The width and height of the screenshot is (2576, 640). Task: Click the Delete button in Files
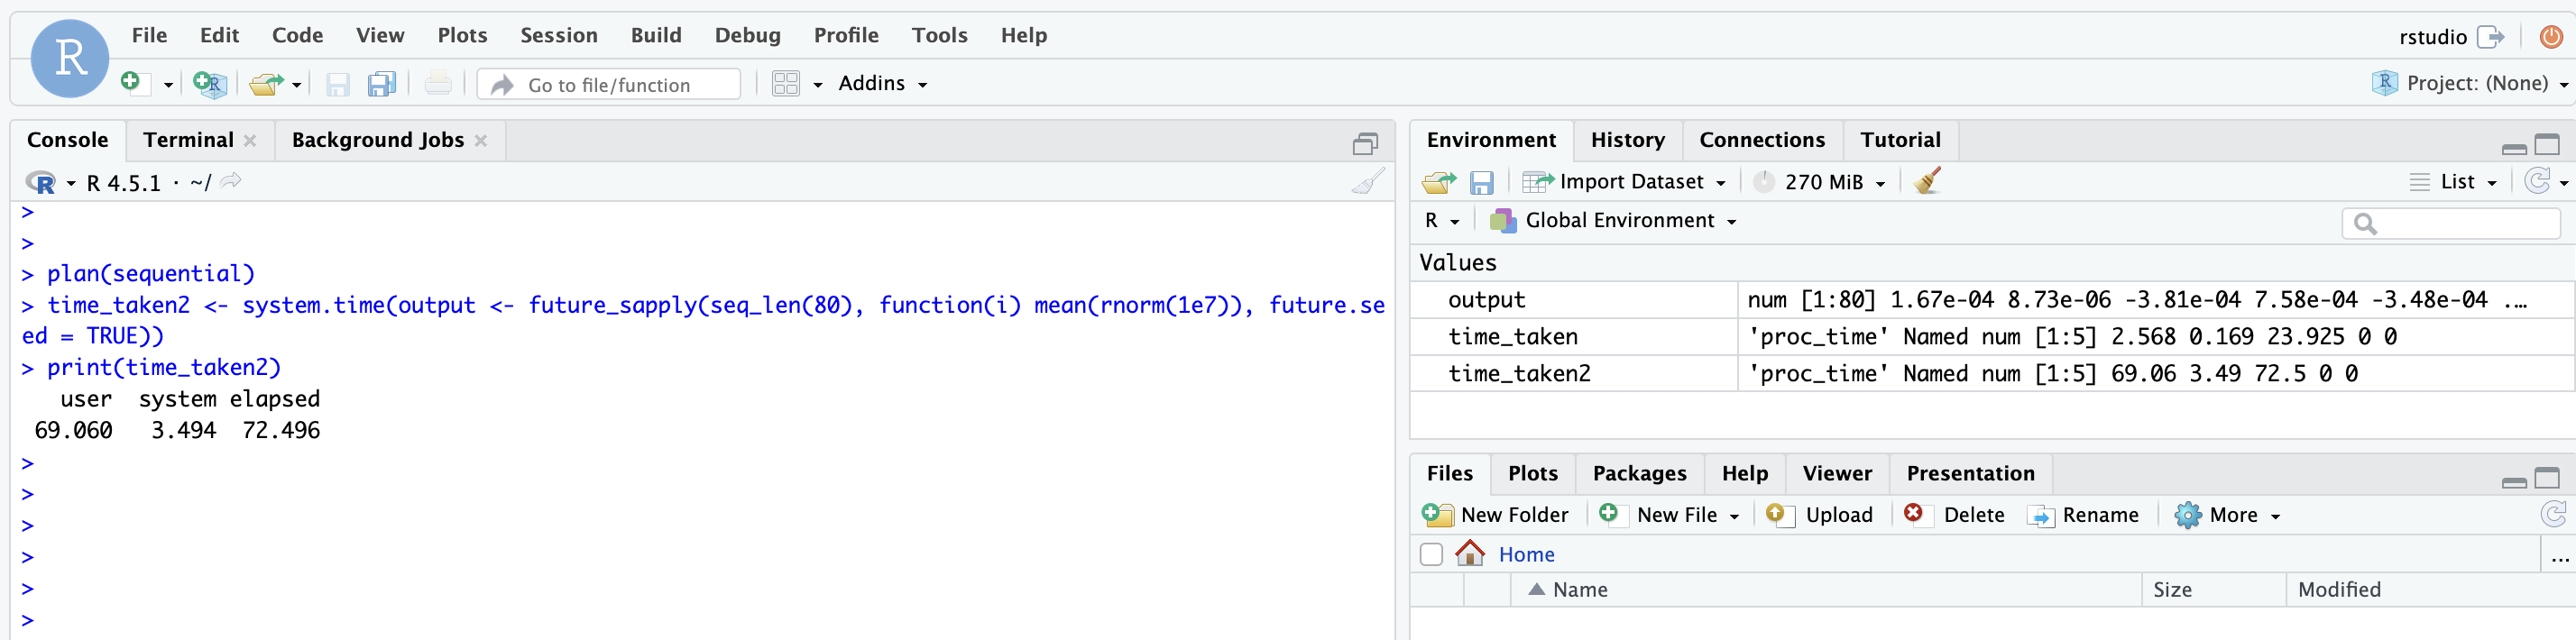pyautogui.click(x=1954, y=515)
